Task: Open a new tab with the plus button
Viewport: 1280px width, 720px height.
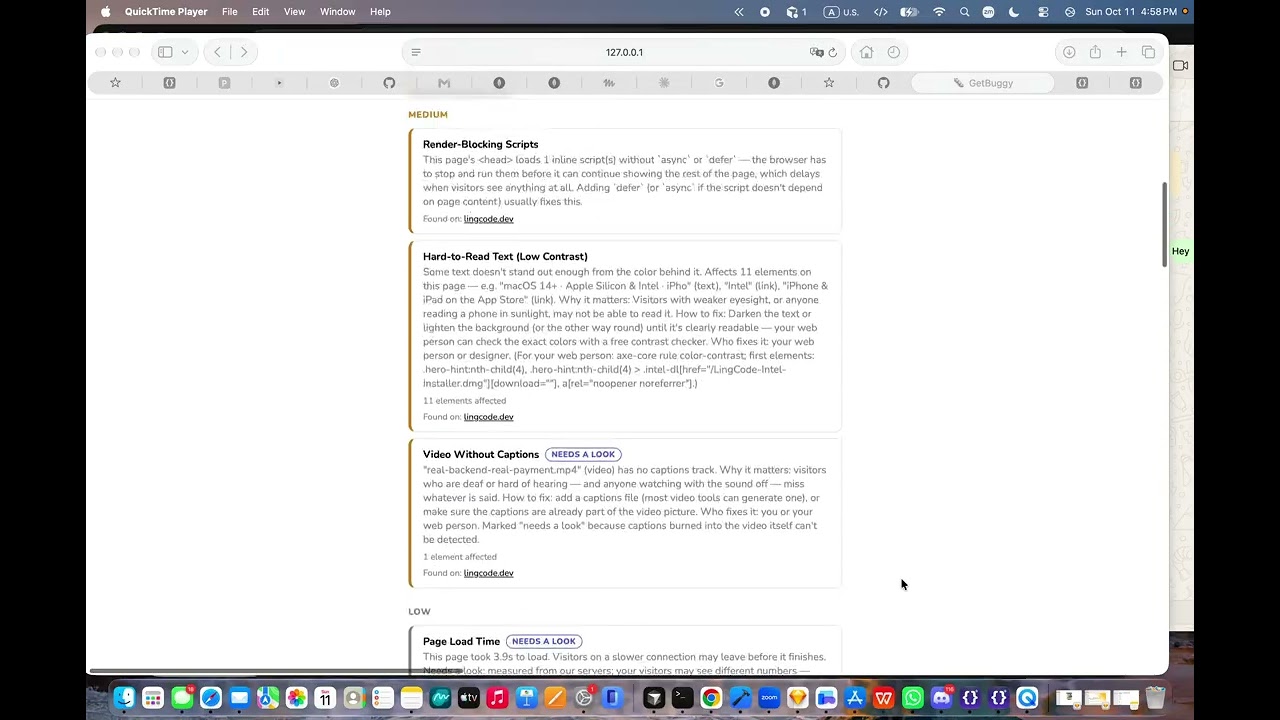Action: point(1122,52)
